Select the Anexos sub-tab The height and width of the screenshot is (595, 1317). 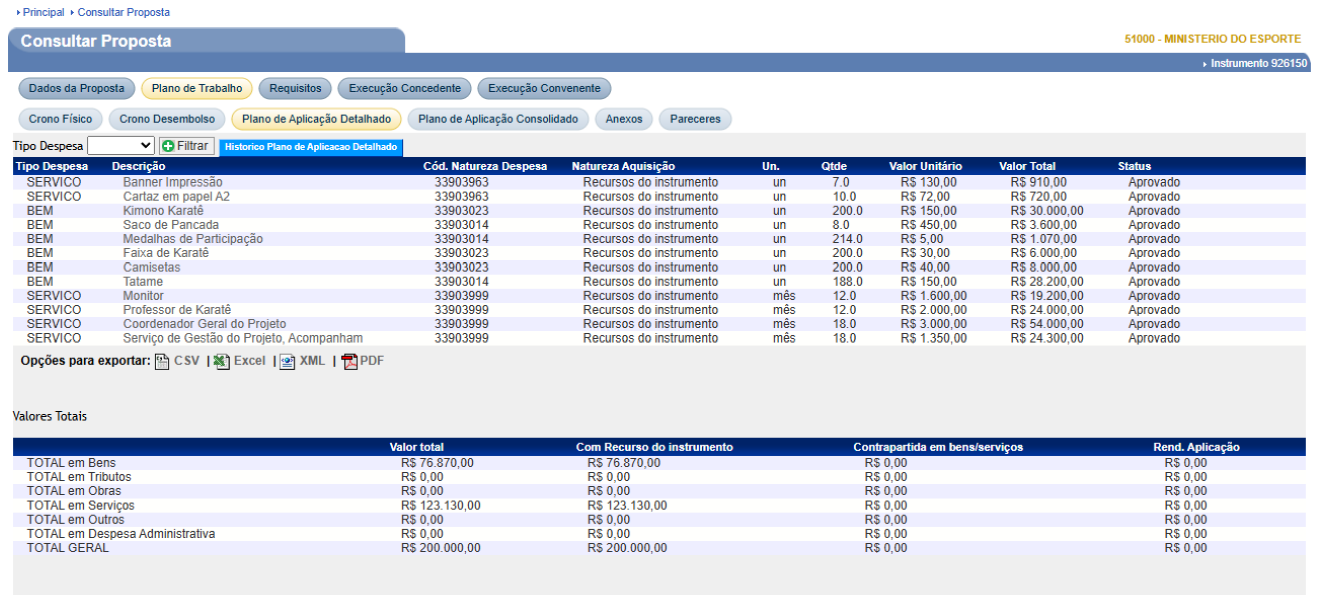624,119
